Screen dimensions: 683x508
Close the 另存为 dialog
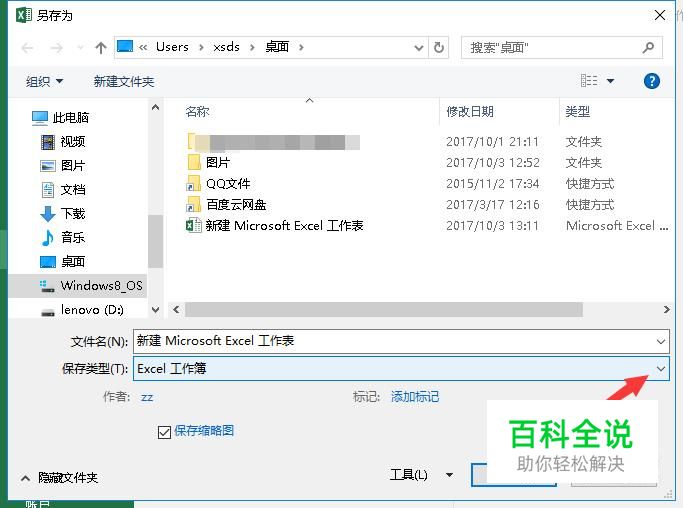click(x=660, y=15)
